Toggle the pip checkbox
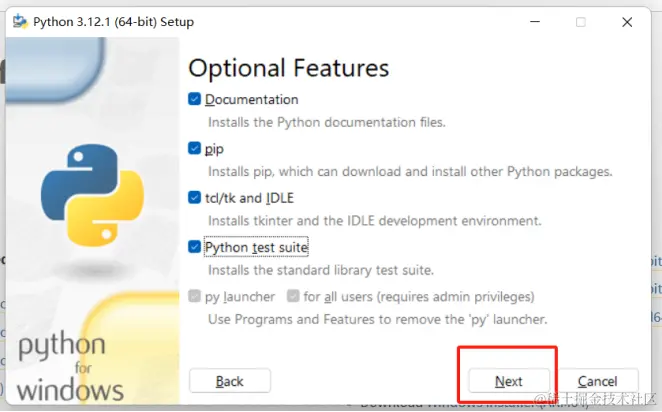The image size is (662, 412). [194, 148]
